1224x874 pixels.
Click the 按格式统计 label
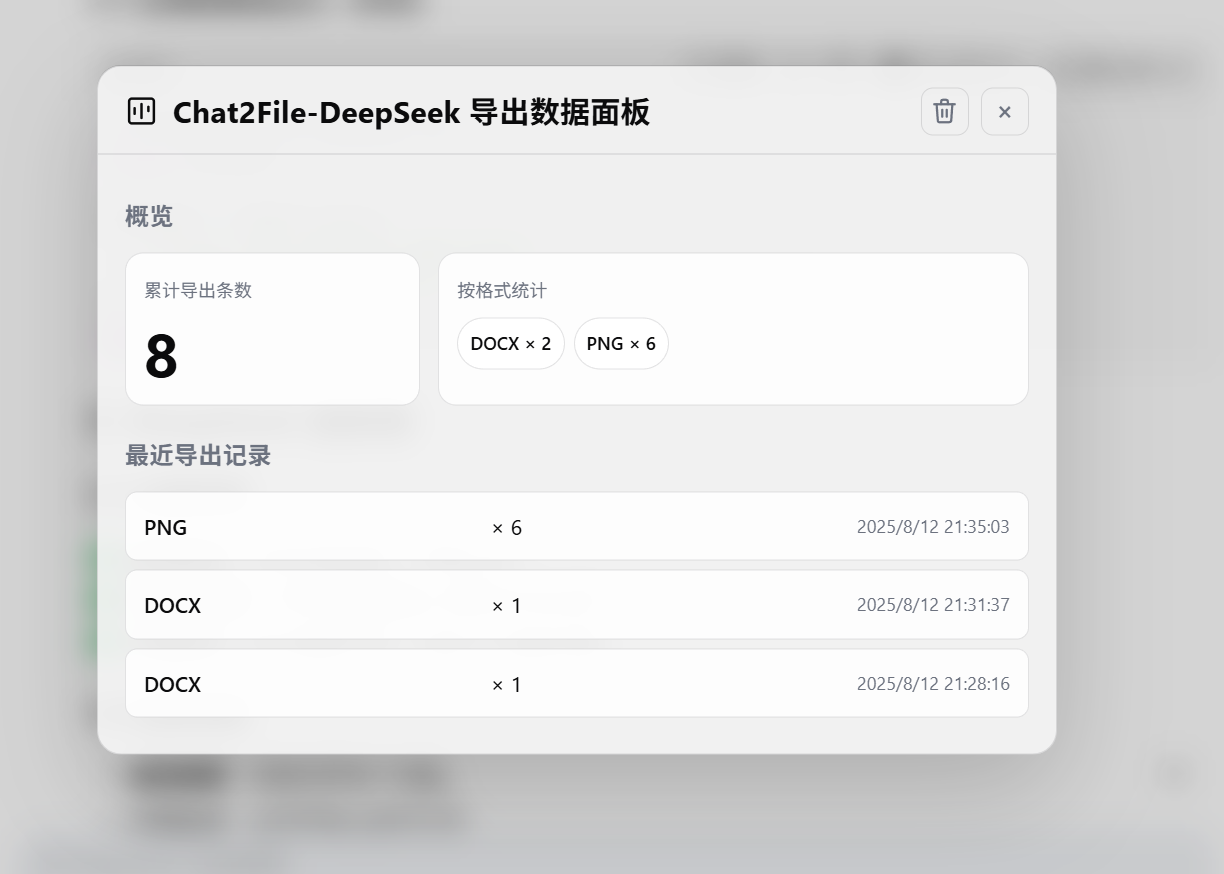point(502,290)
